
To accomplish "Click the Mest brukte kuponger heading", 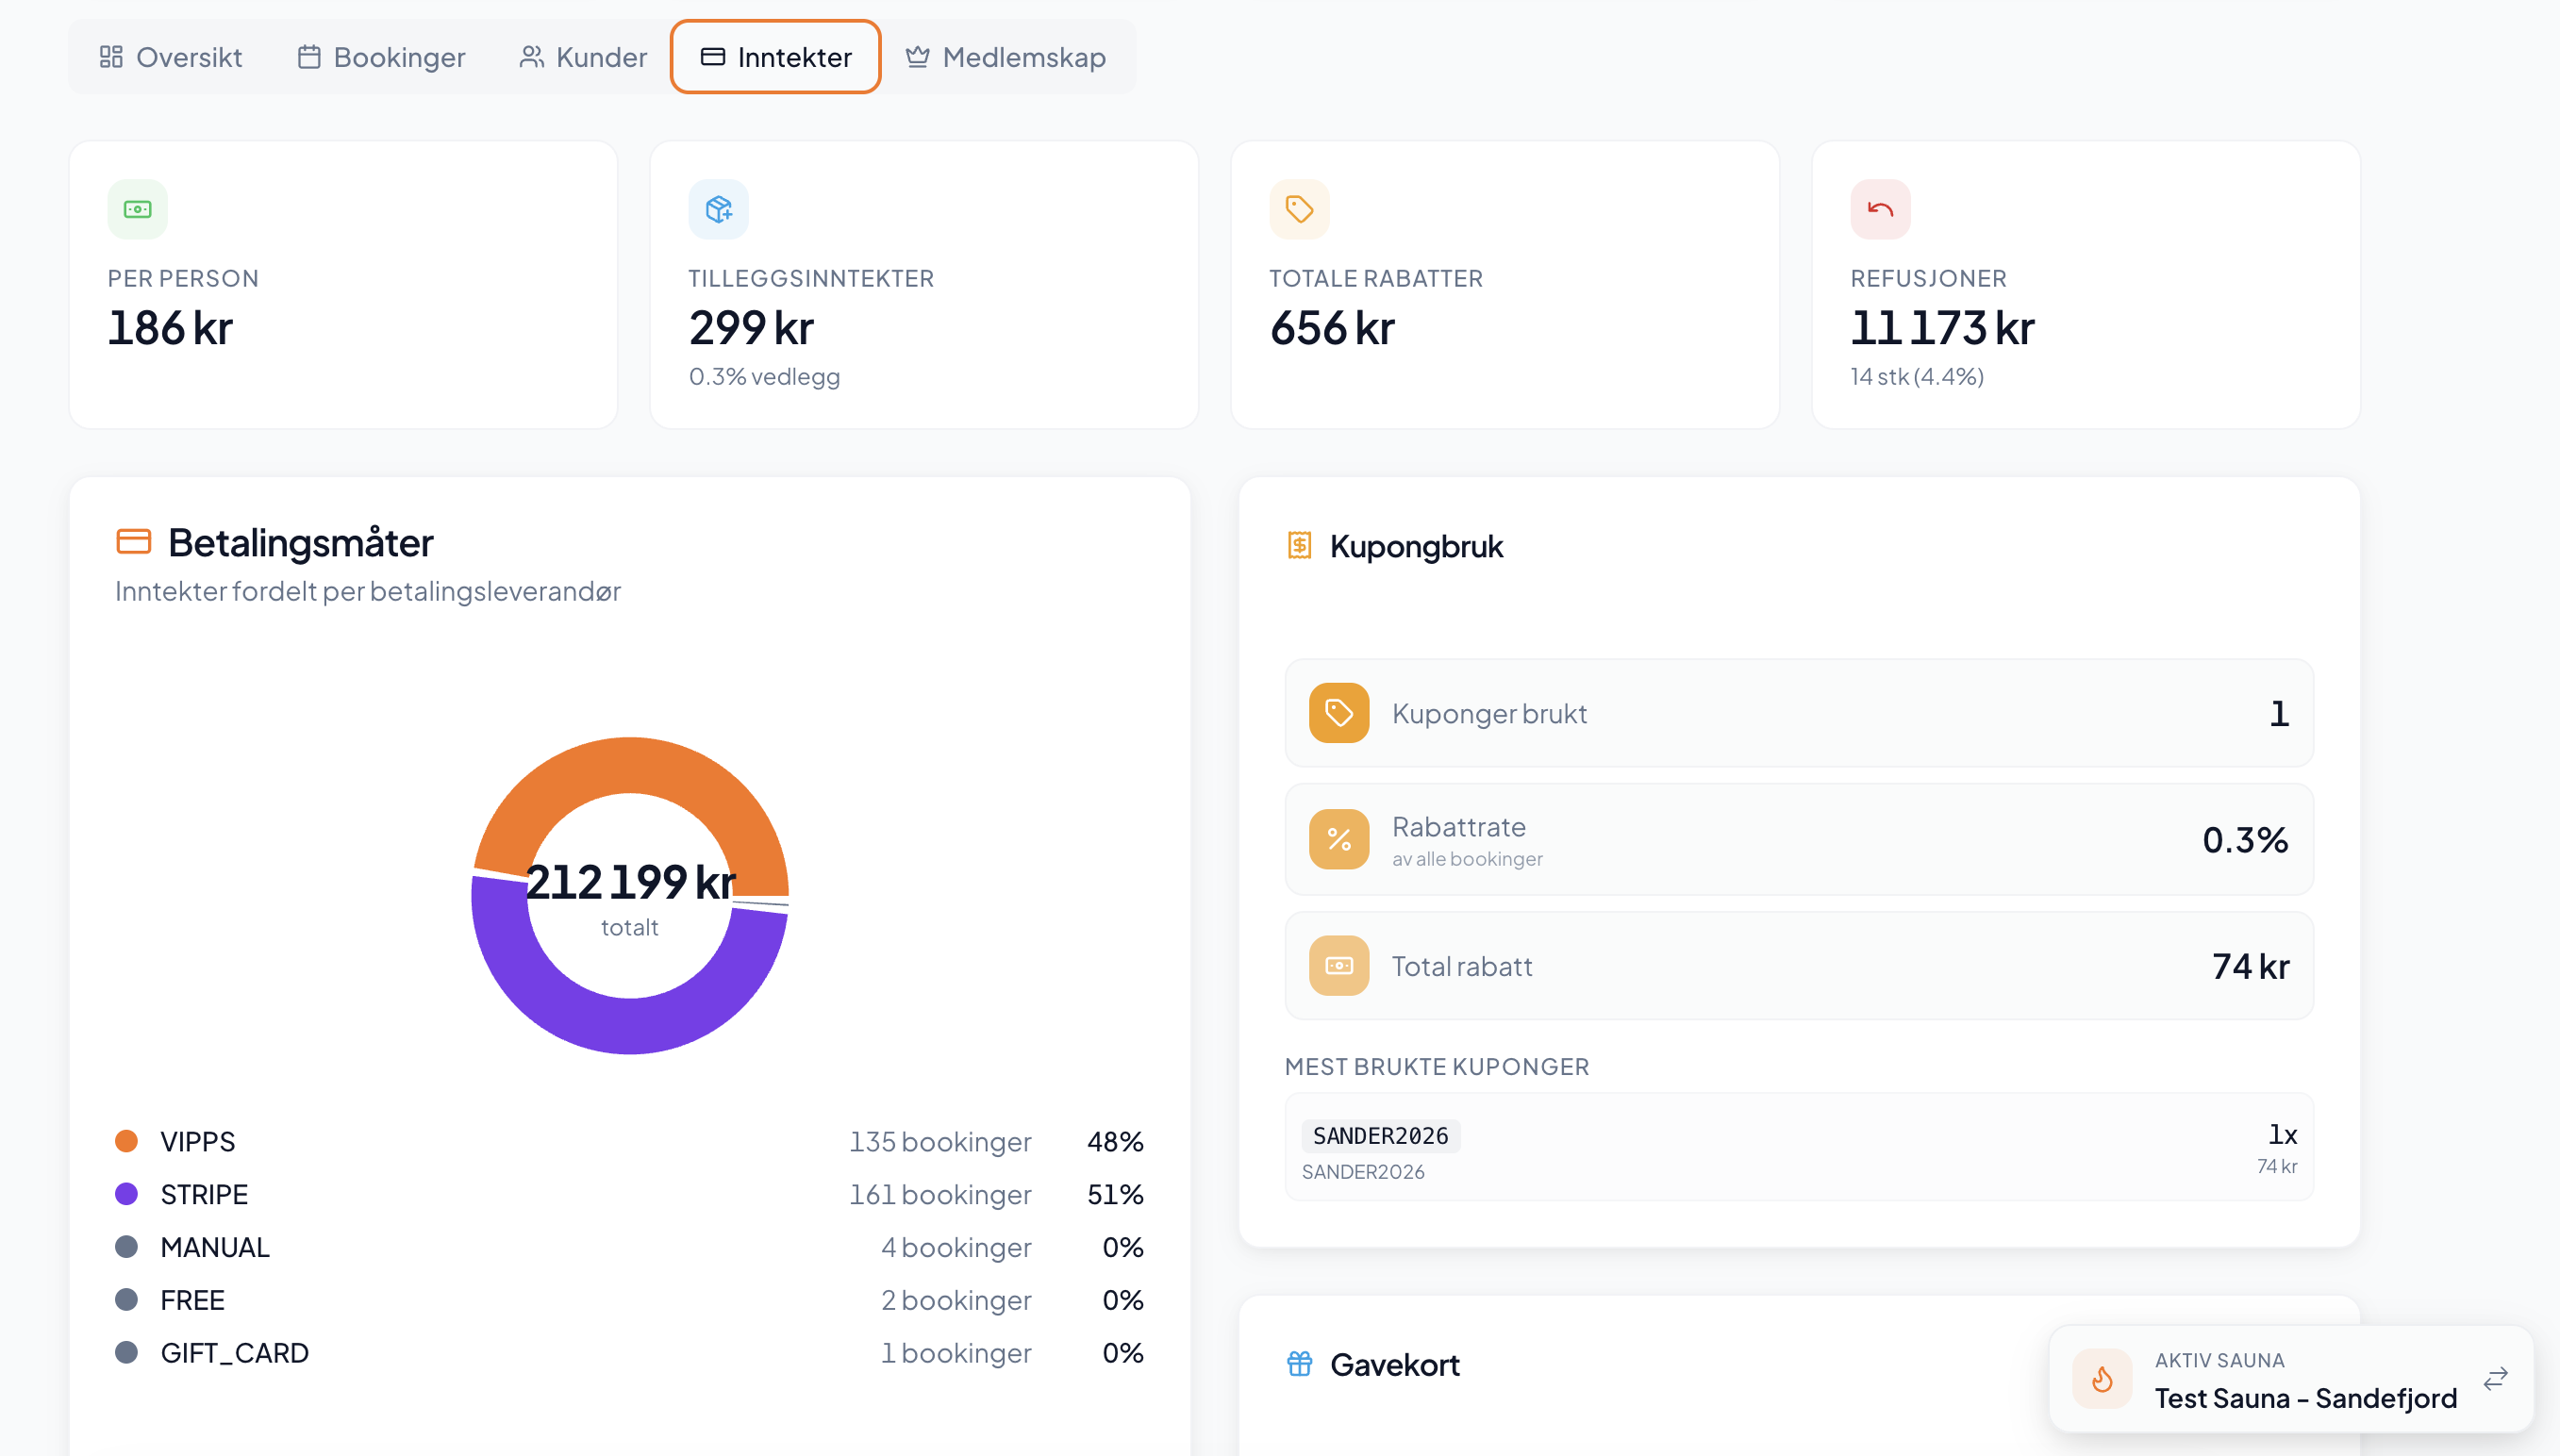I will [1437, 1066].
